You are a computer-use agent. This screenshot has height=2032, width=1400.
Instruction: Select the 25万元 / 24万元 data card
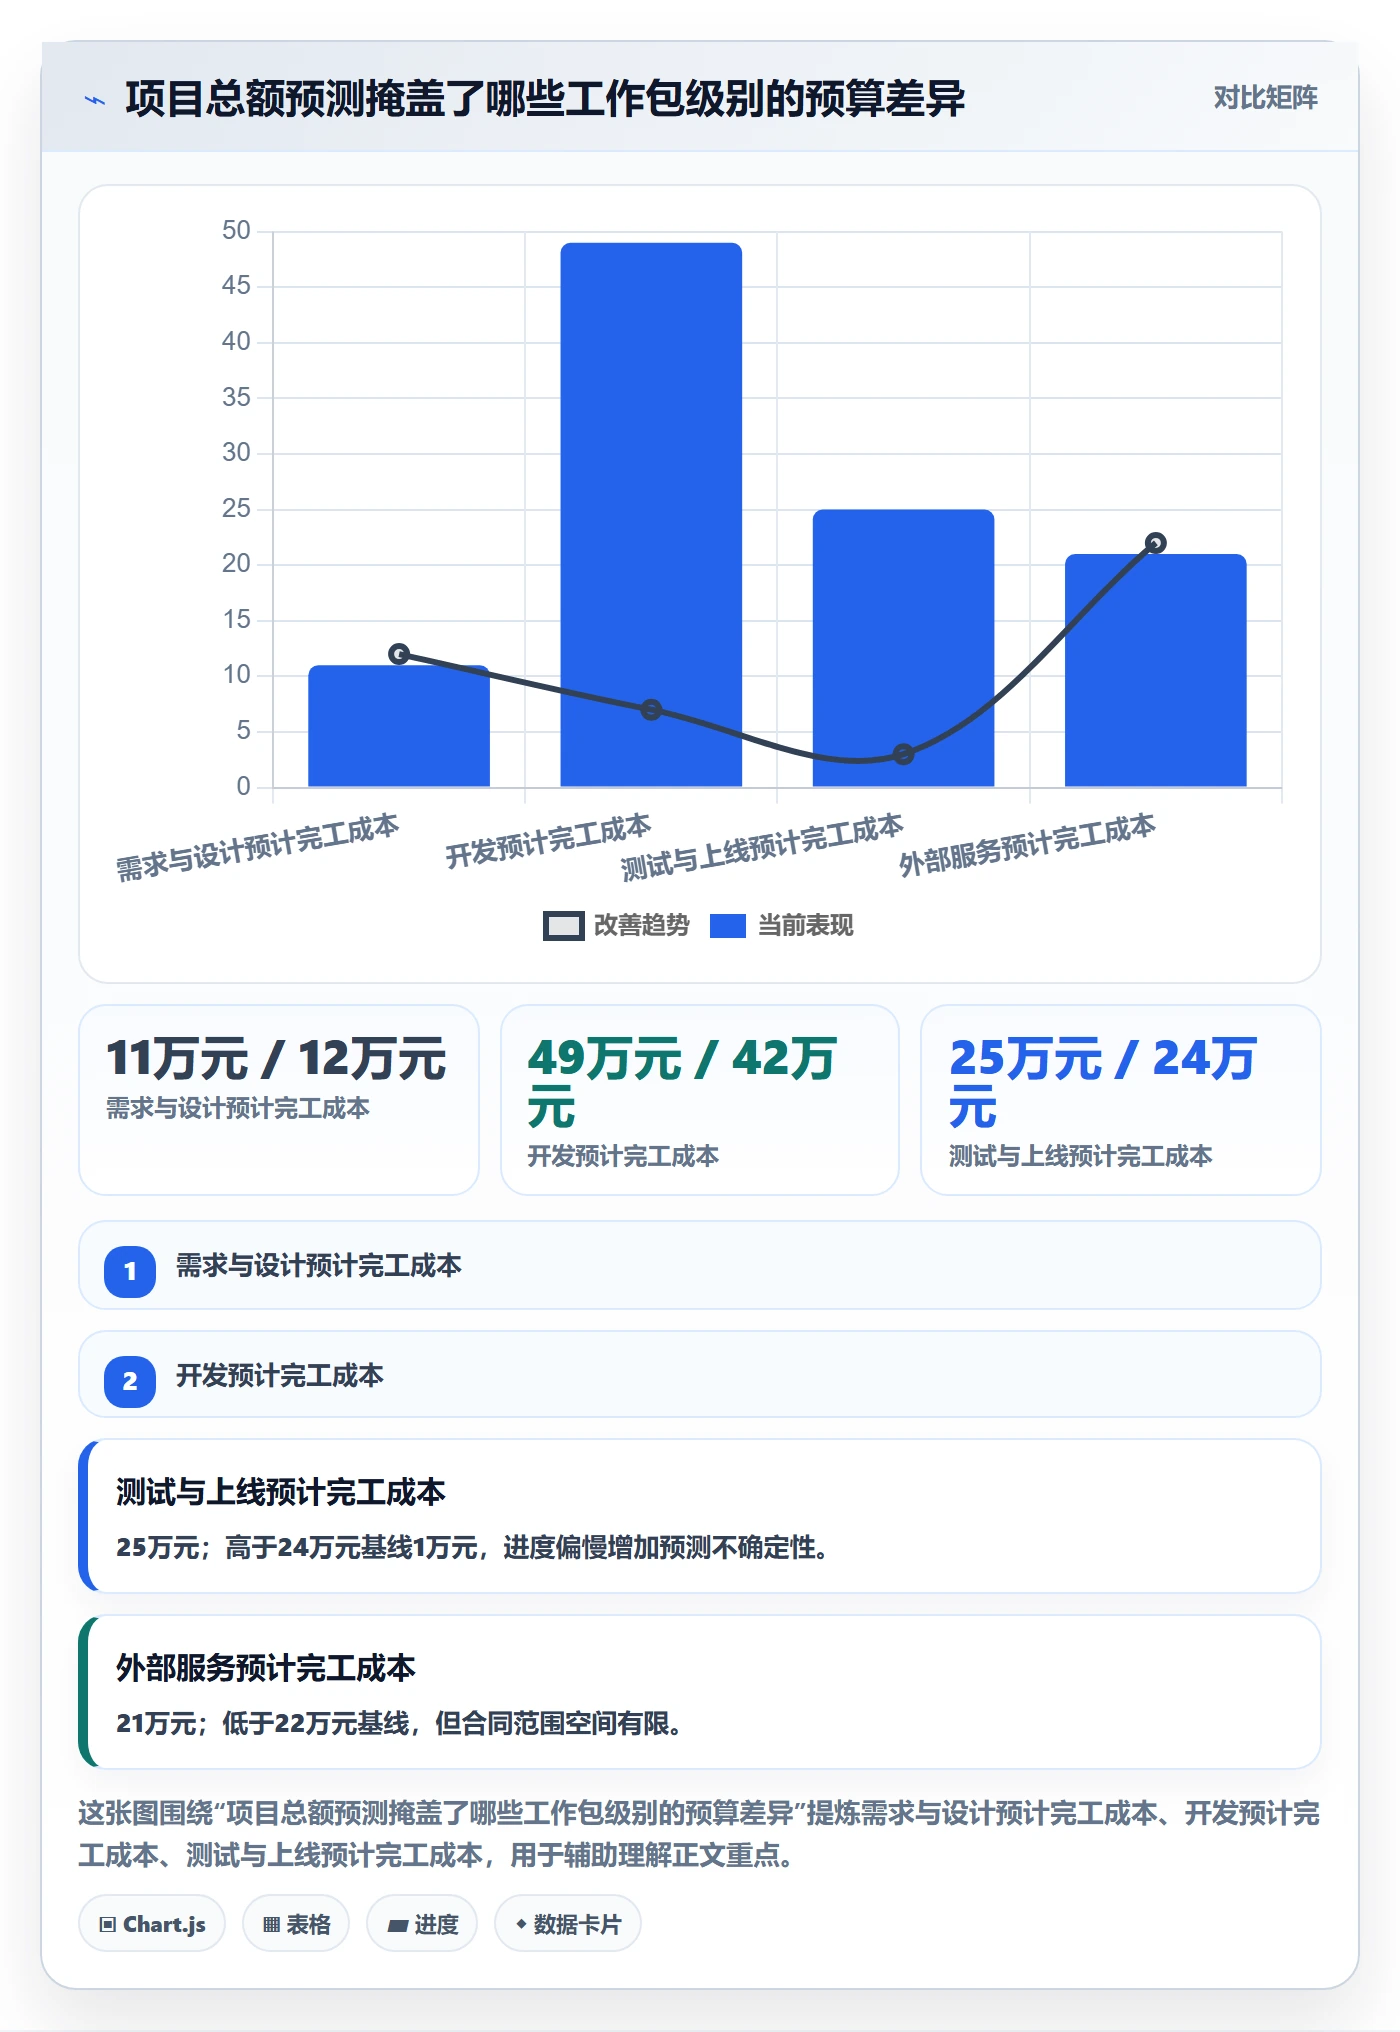click(1120, 1099)
